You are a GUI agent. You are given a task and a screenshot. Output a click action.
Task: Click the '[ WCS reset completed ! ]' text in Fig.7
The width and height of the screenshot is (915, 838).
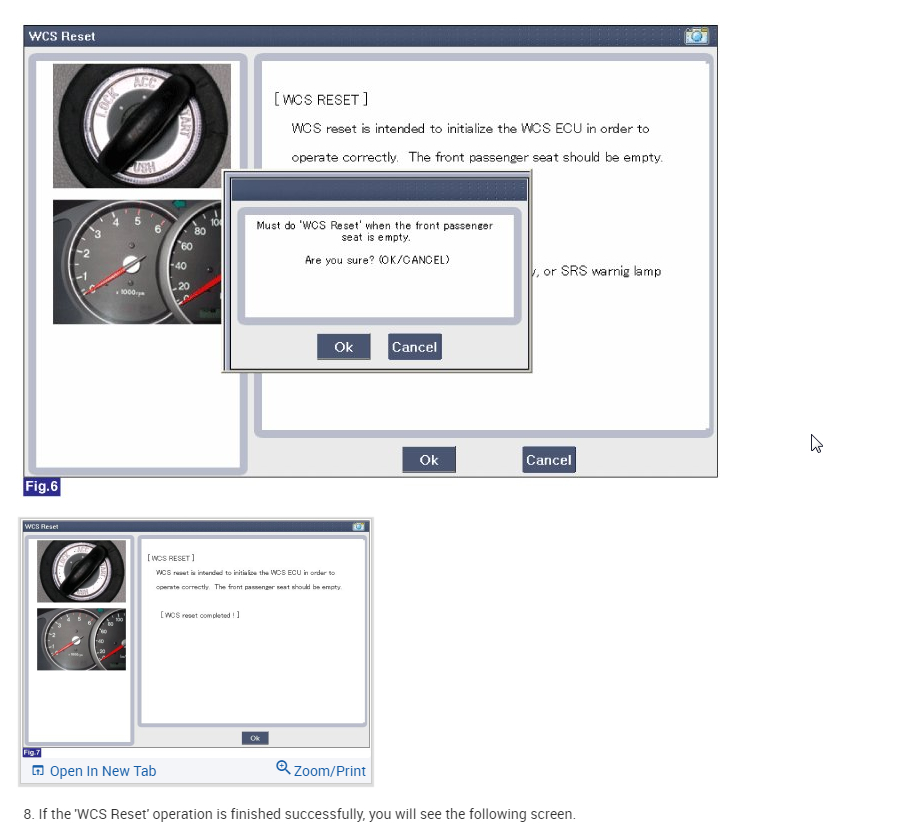click(x=200, y=615)
